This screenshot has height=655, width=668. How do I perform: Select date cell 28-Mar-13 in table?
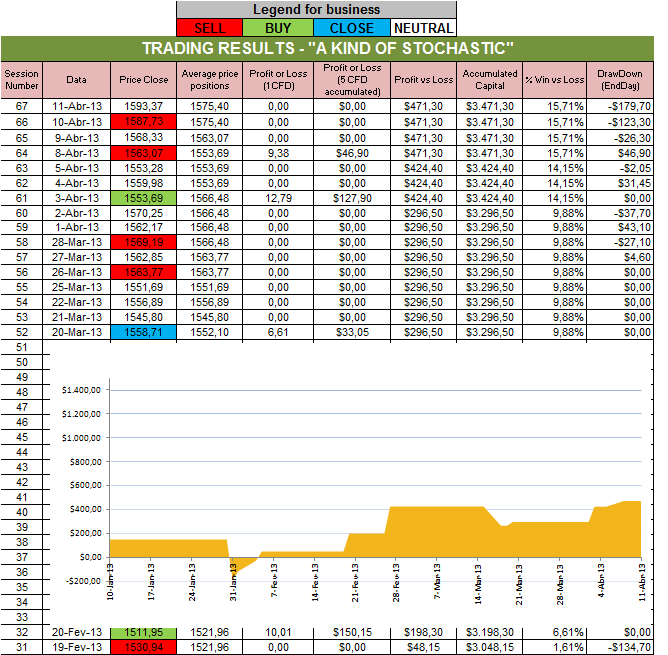pyautogui.click(x=77, y=242)
